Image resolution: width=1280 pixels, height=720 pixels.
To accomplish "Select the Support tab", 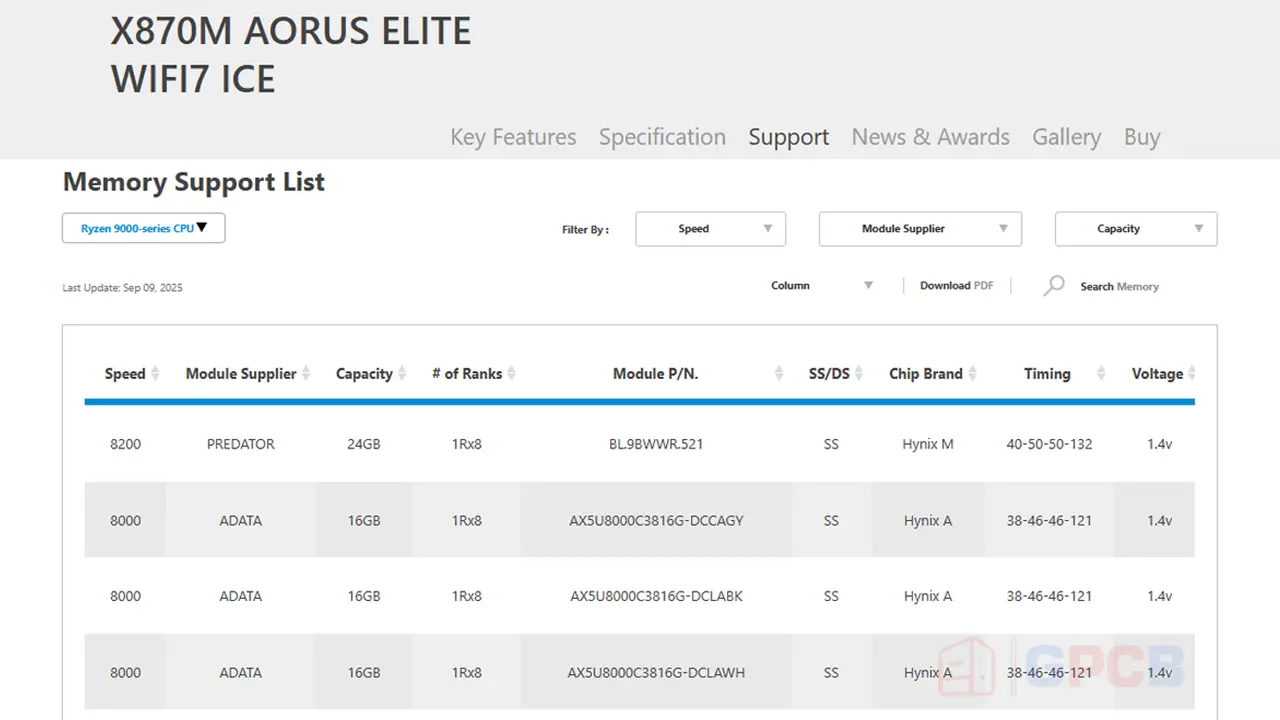I will click(x=789, y=137).
